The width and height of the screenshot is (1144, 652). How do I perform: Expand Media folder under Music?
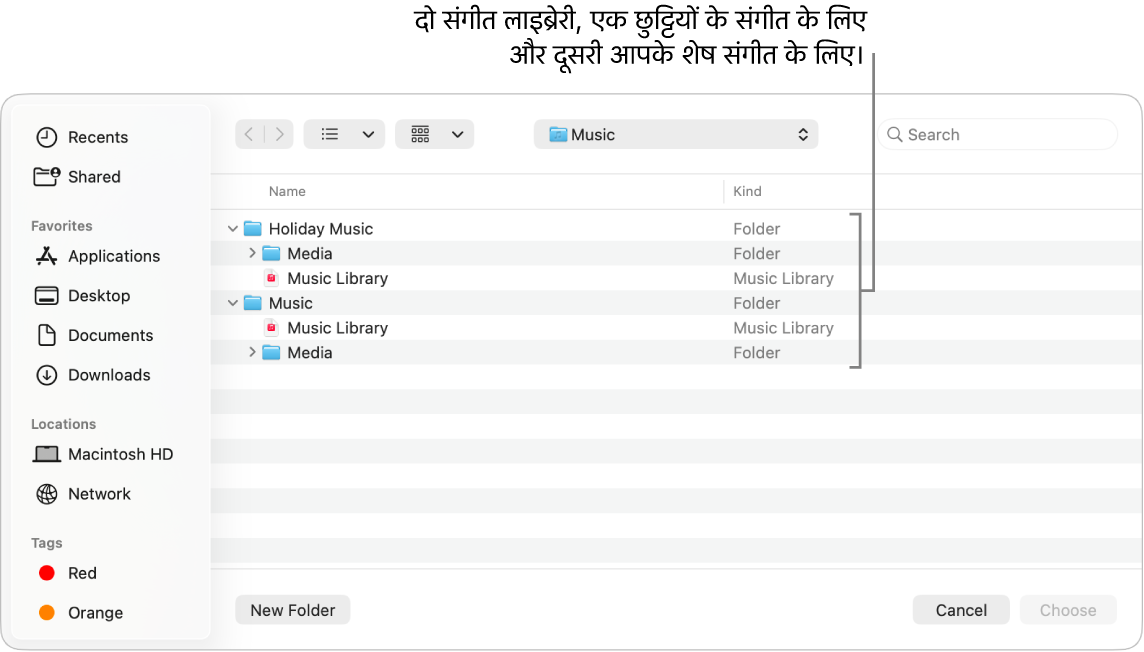coord(252,352)
